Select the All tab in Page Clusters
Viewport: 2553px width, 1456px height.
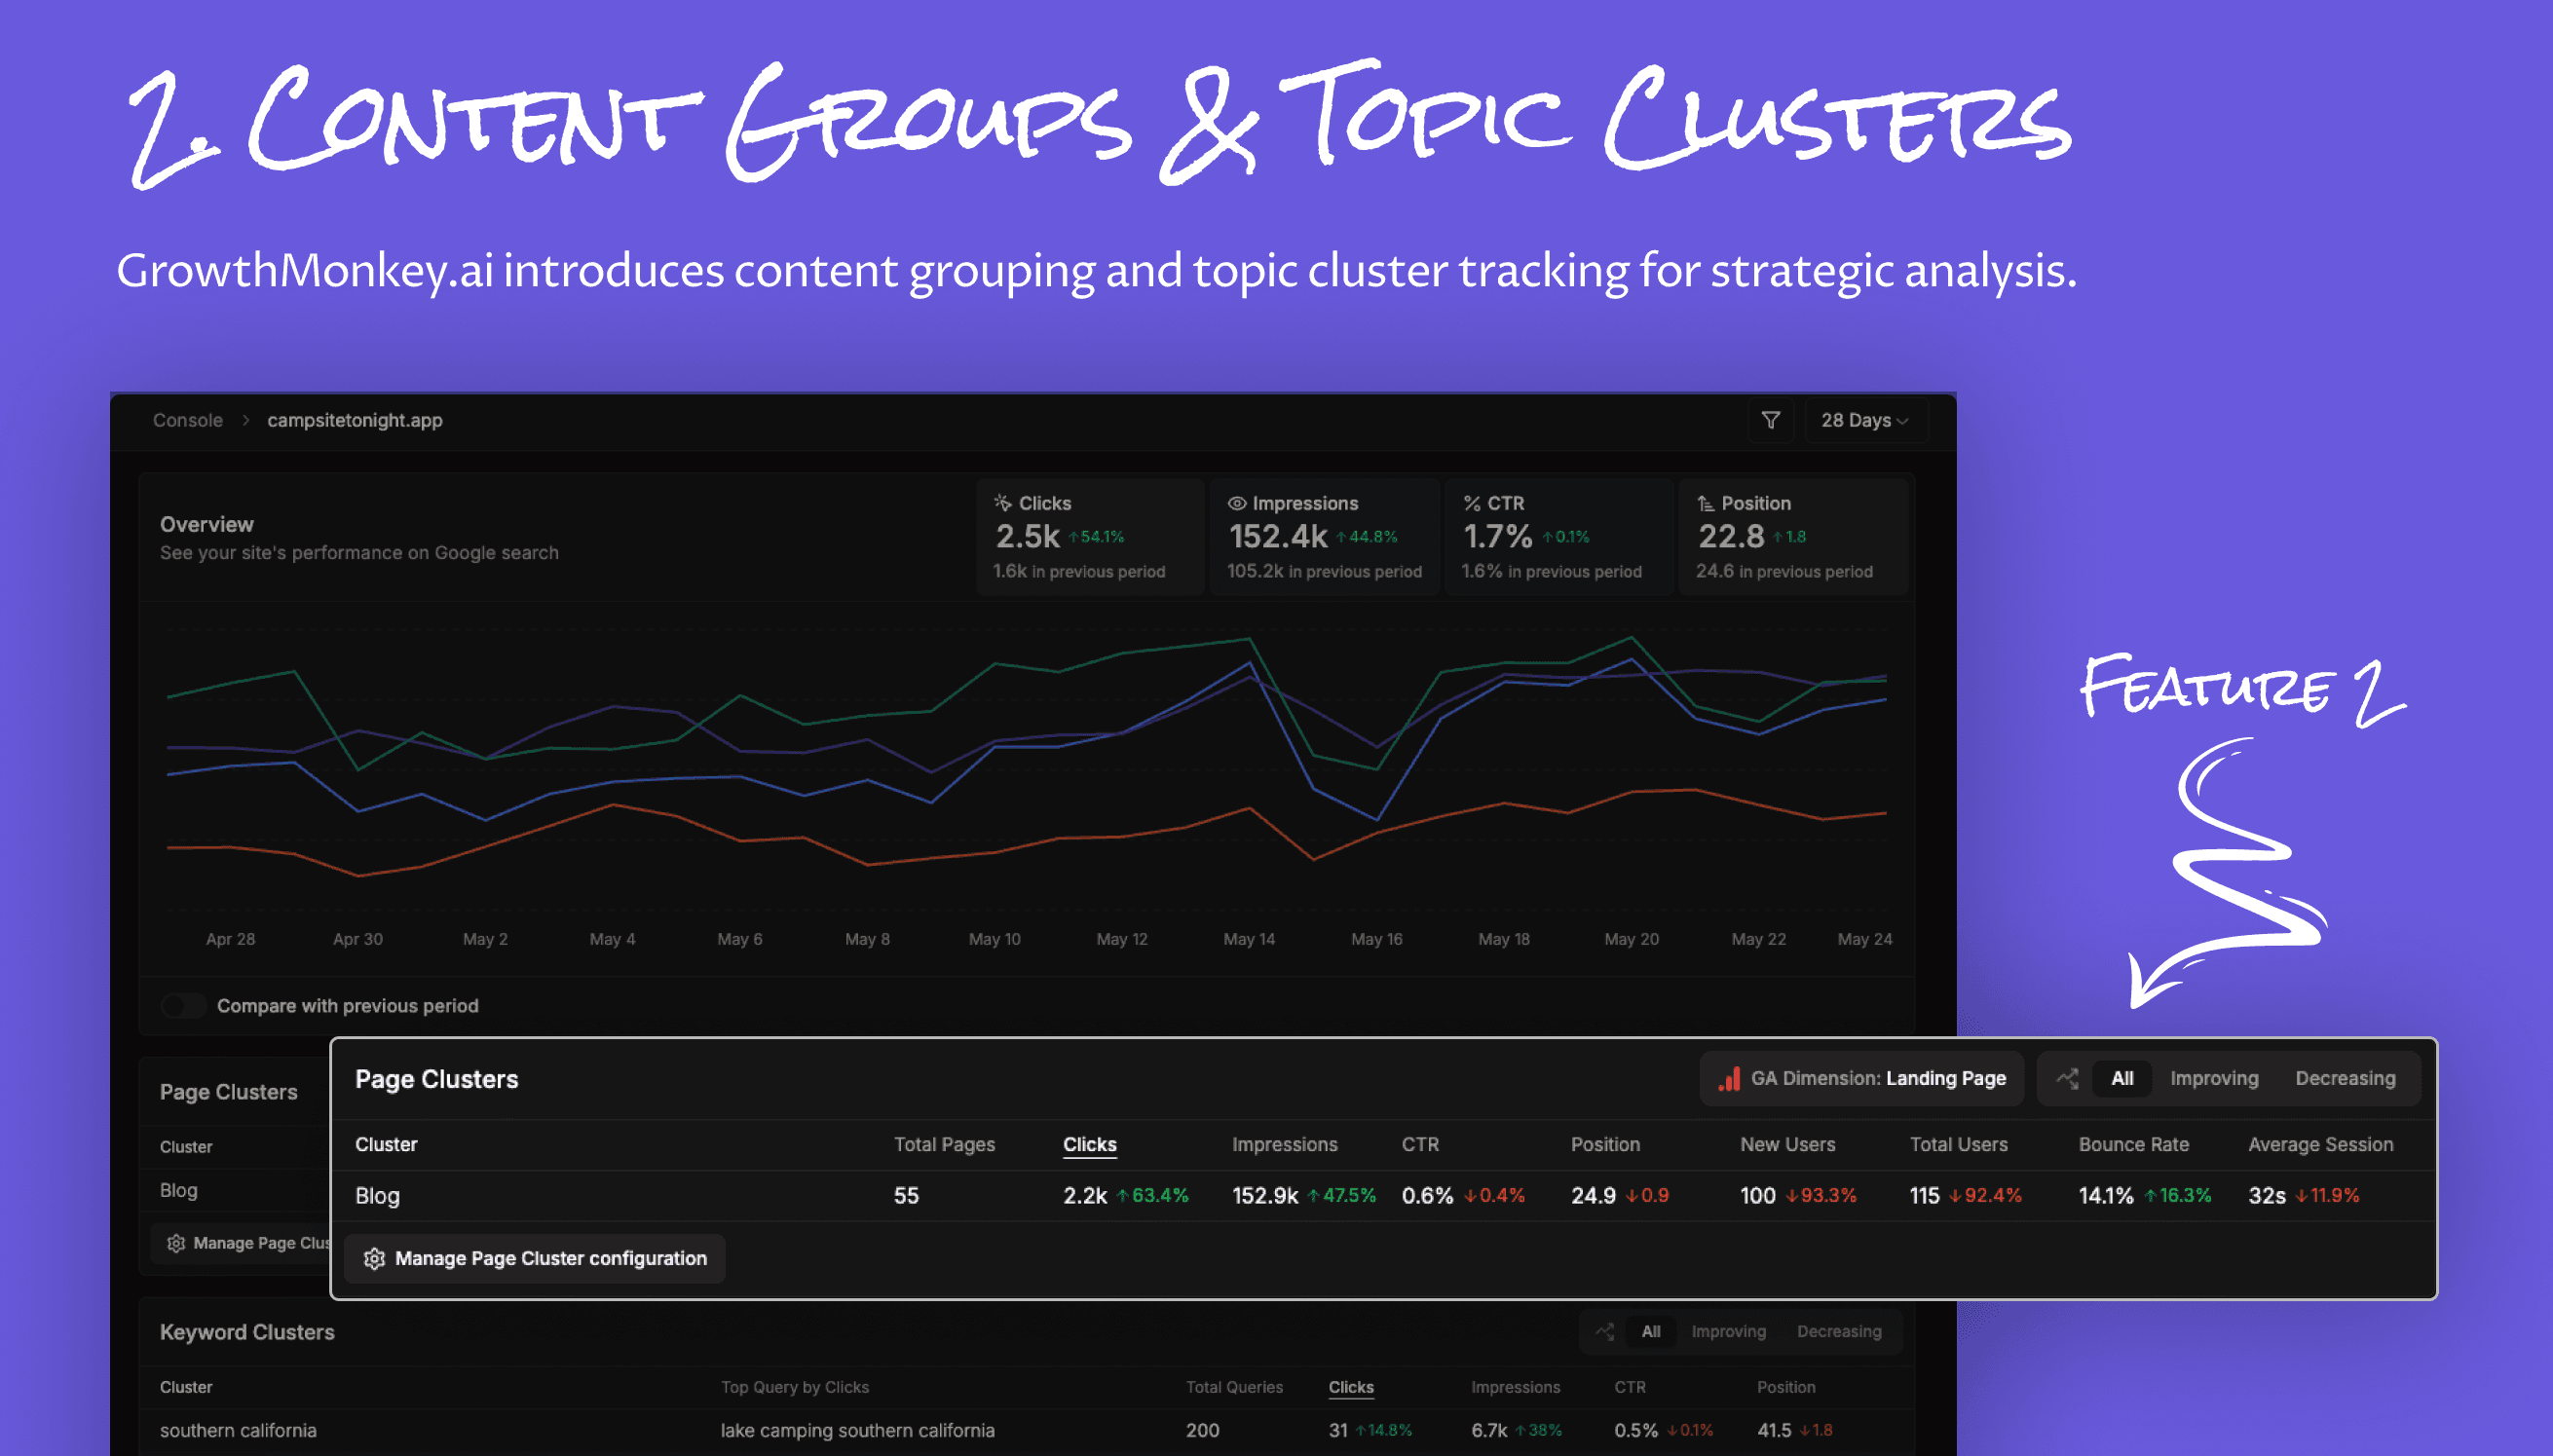[2122, 1078]
